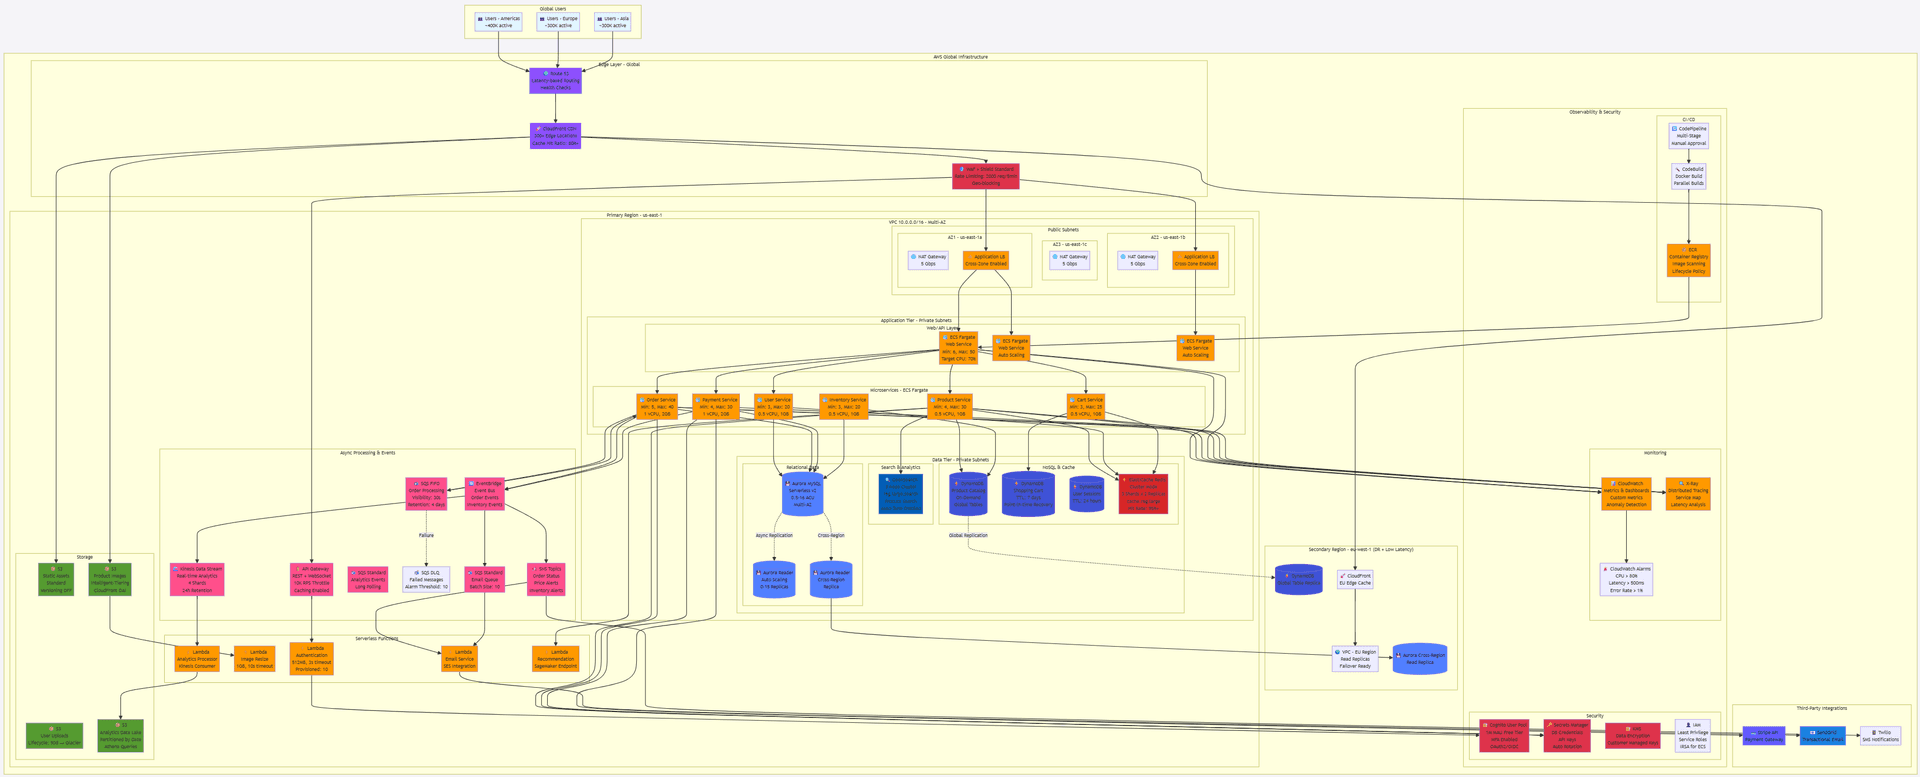
Task: Click the S3 Static Assets storage node
Action: click(x=56, y=579)
